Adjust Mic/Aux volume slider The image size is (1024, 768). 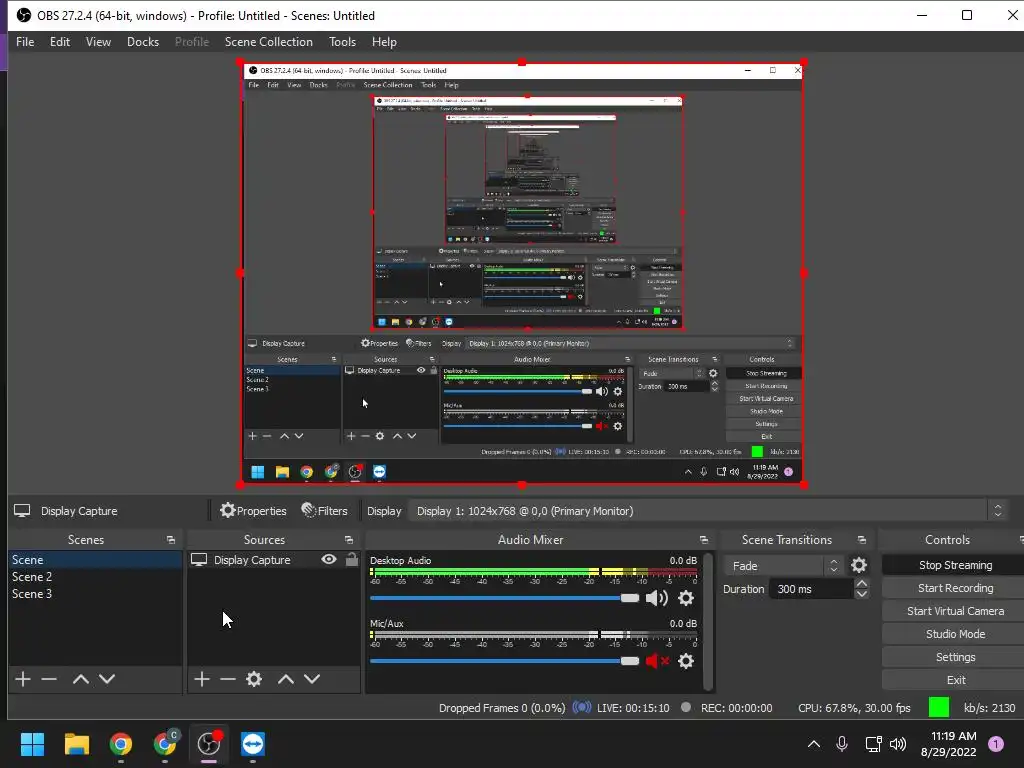pyautogui.click(x=504, y=661)
